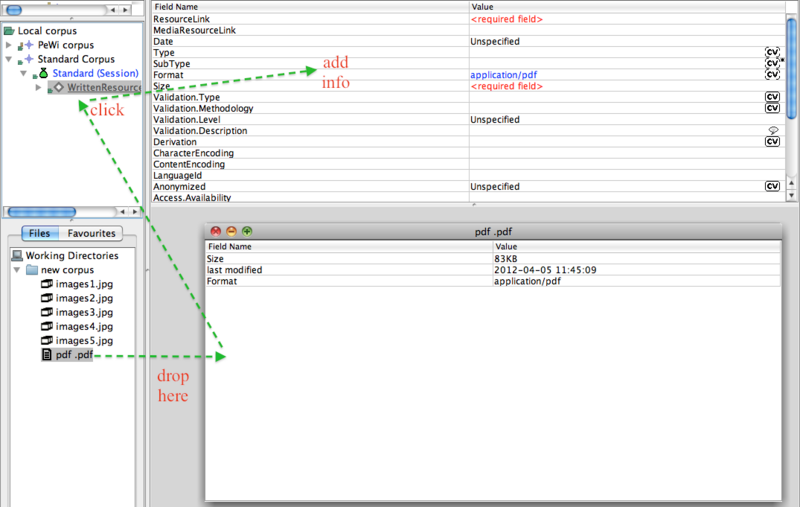The image size is (800, 507).
Task: Click the images5.jpg file icon
Action: pos(46,340)
